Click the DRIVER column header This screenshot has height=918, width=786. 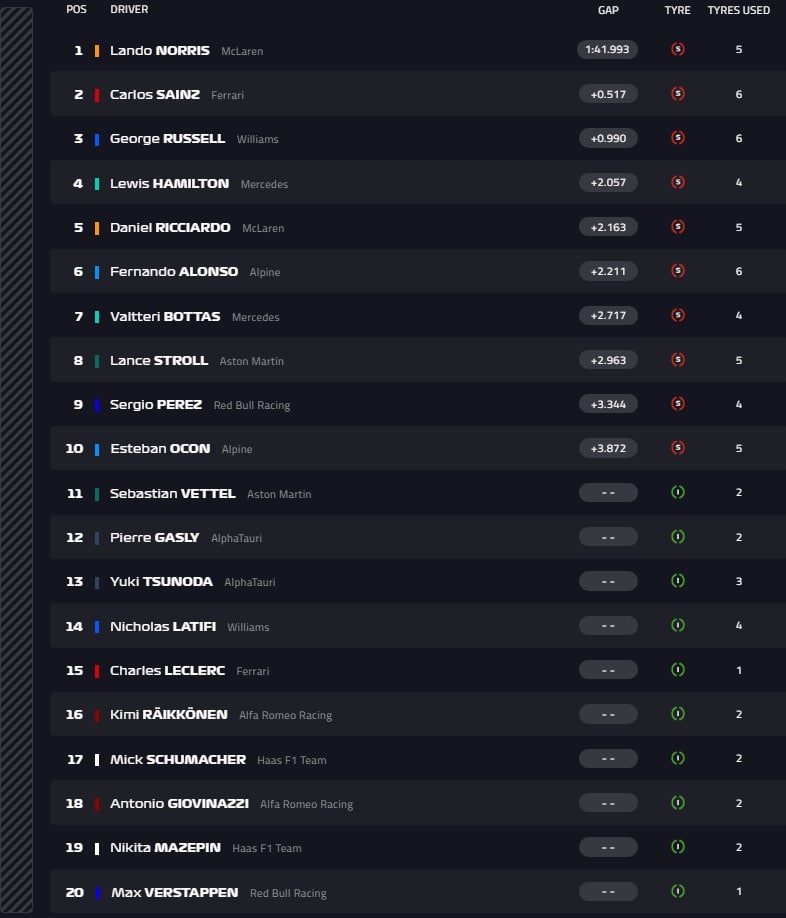129,9
